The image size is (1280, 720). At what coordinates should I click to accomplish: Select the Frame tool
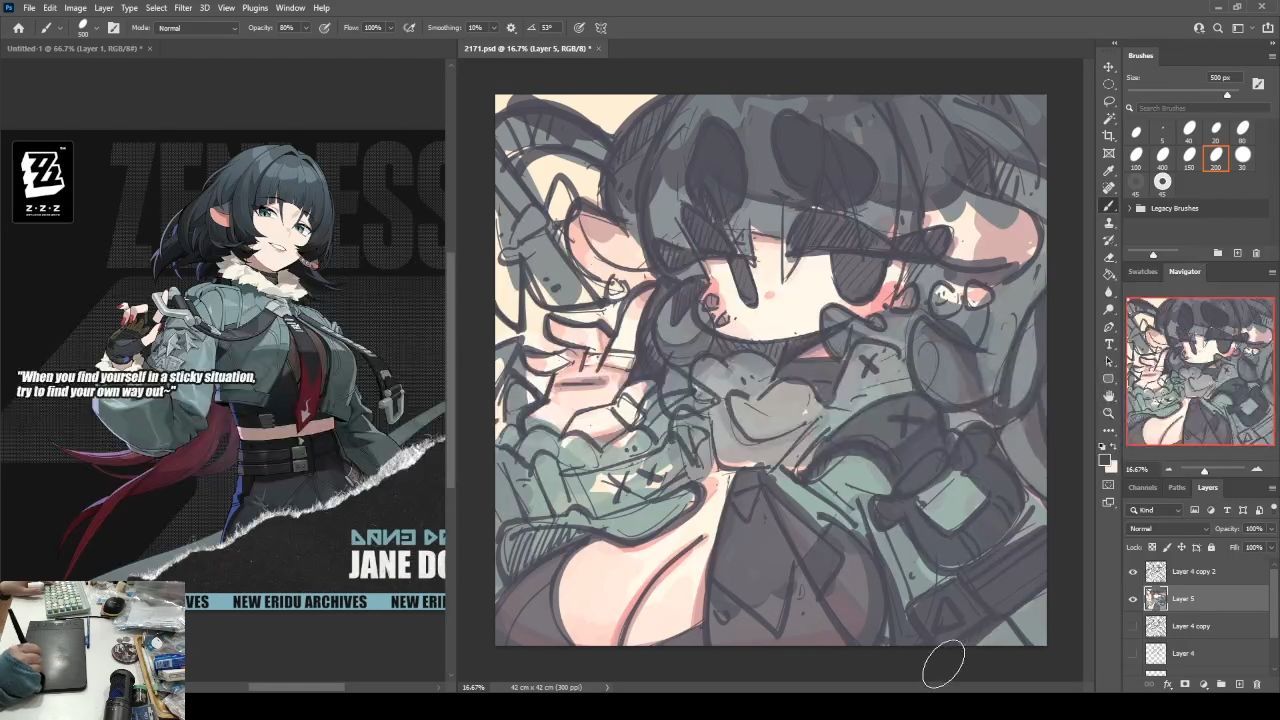(x=1109, y=153)
